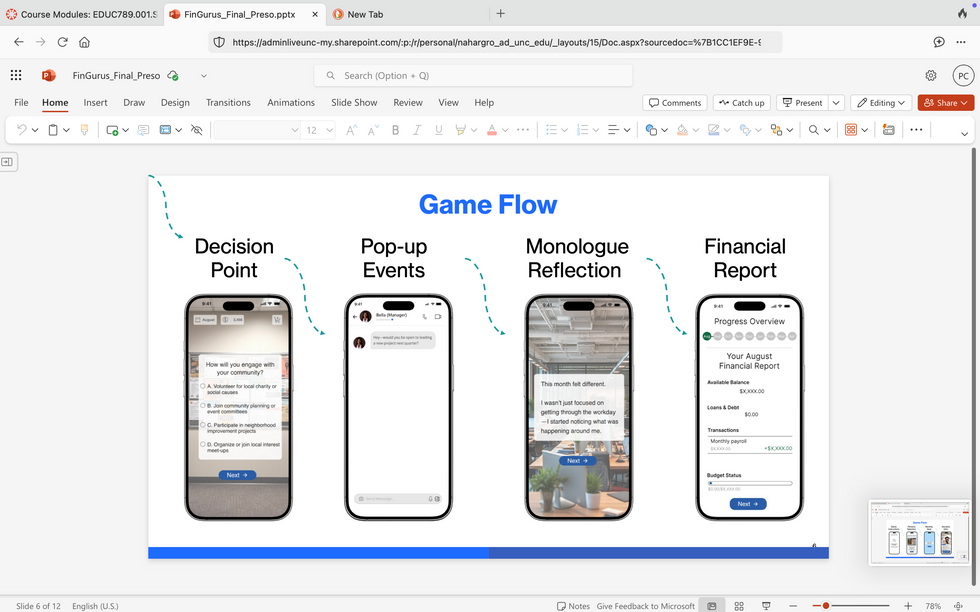Click the text alignment icon

tap(614, 130)
